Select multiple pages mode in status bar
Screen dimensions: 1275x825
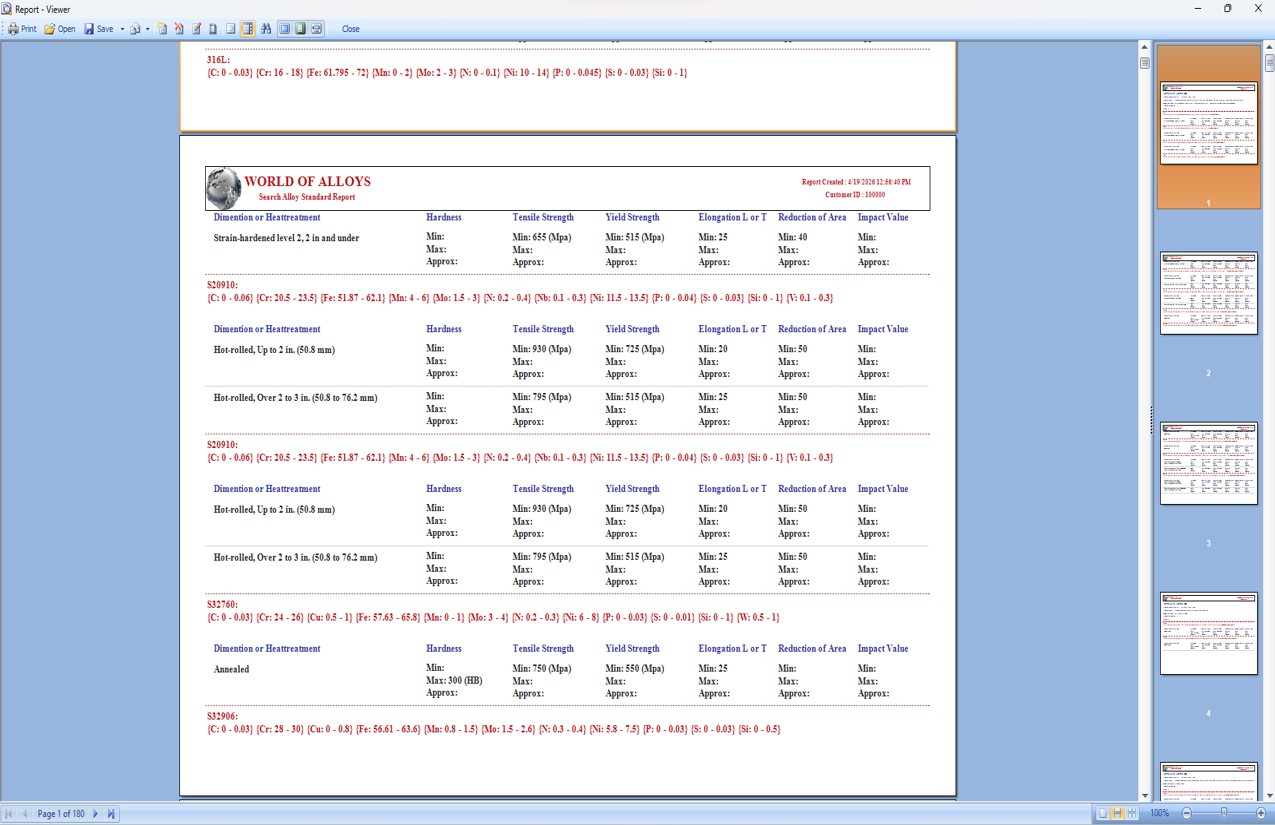pyautogui.click(x=1132, y=813)
